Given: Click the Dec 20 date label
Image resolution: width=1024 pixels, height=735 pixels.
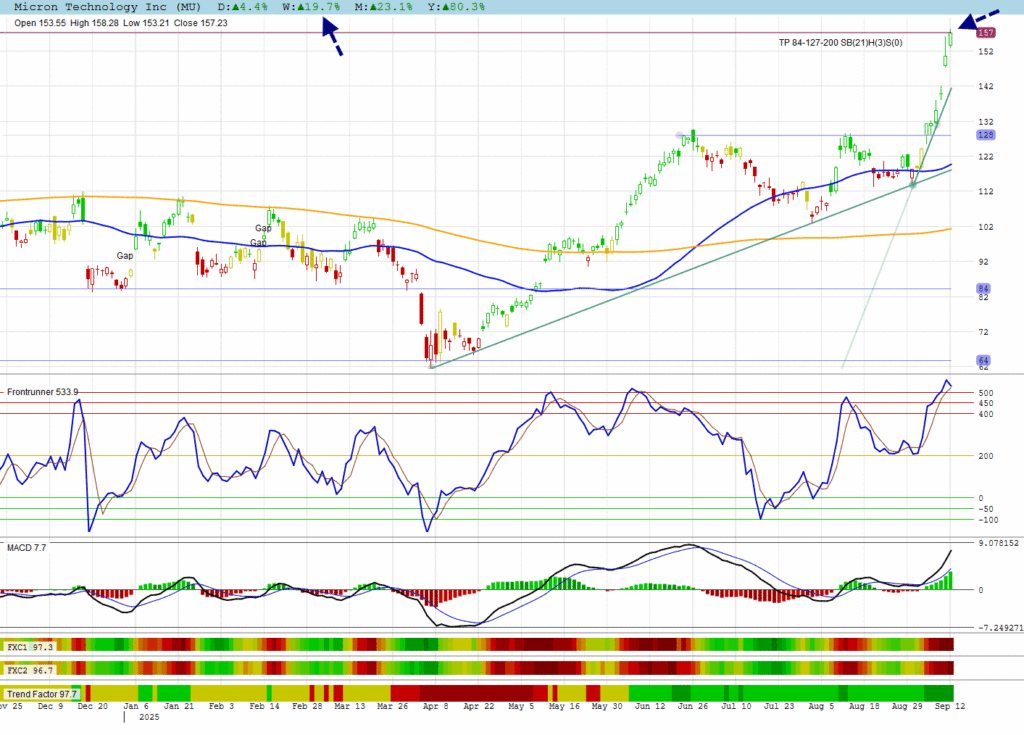Looking at the screenshot, I should 92,706.
